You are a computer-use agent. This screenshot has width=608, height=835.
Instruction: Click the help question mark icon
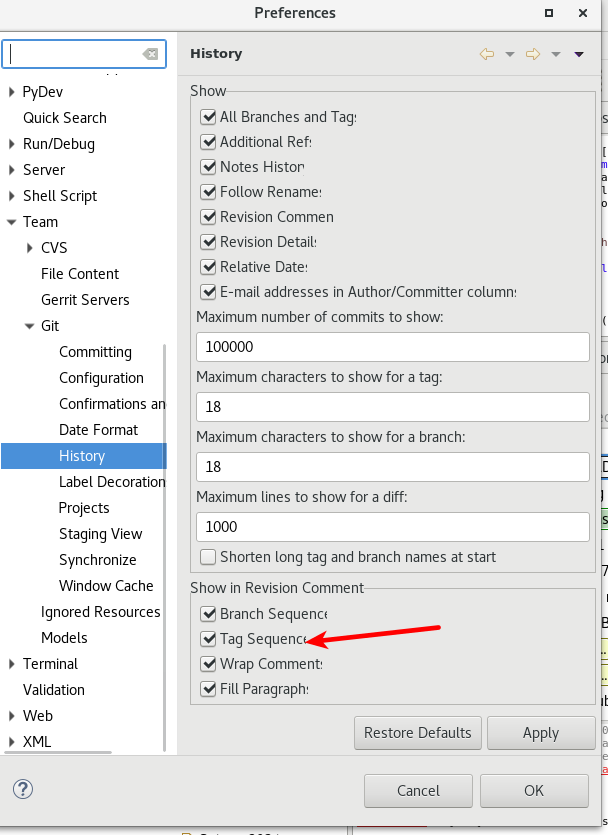tap(23, 790)
